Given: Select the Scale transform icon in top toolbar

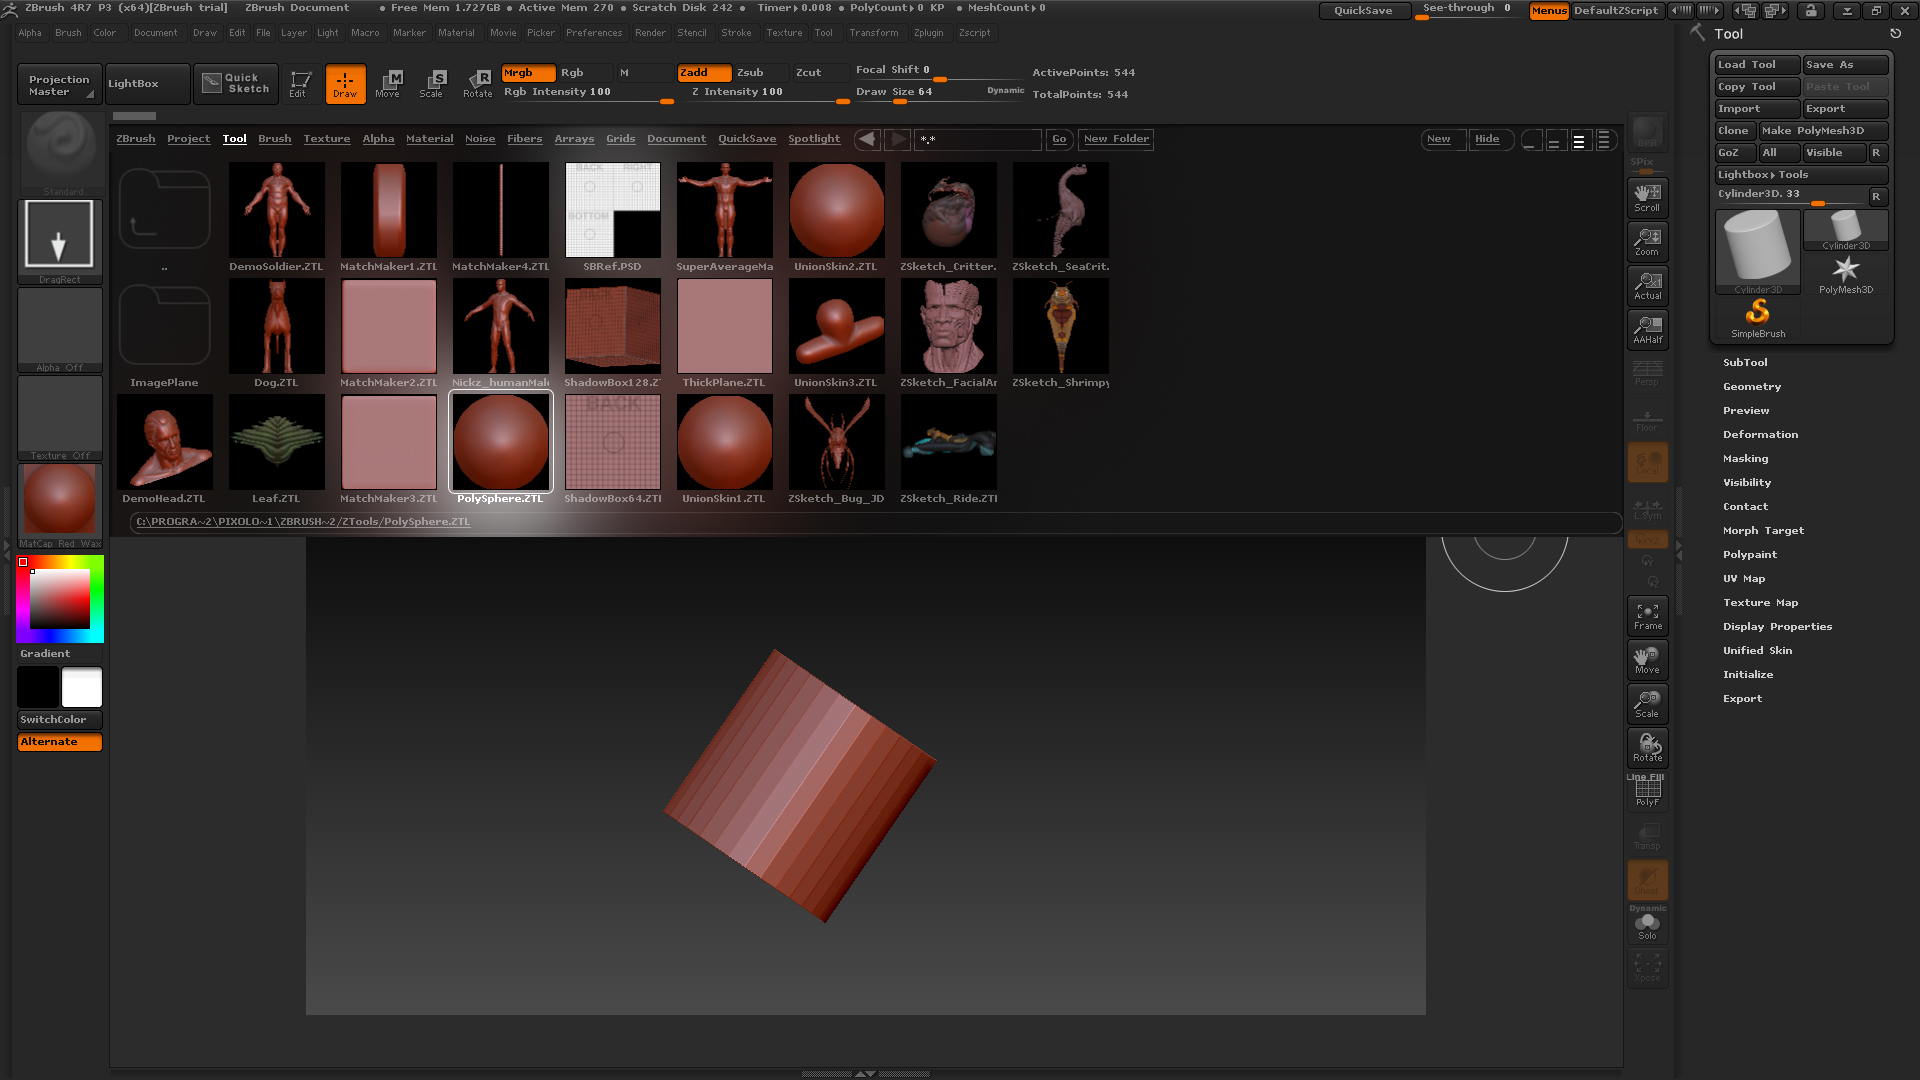Looking at the screenshot, I should coord(432,84).
